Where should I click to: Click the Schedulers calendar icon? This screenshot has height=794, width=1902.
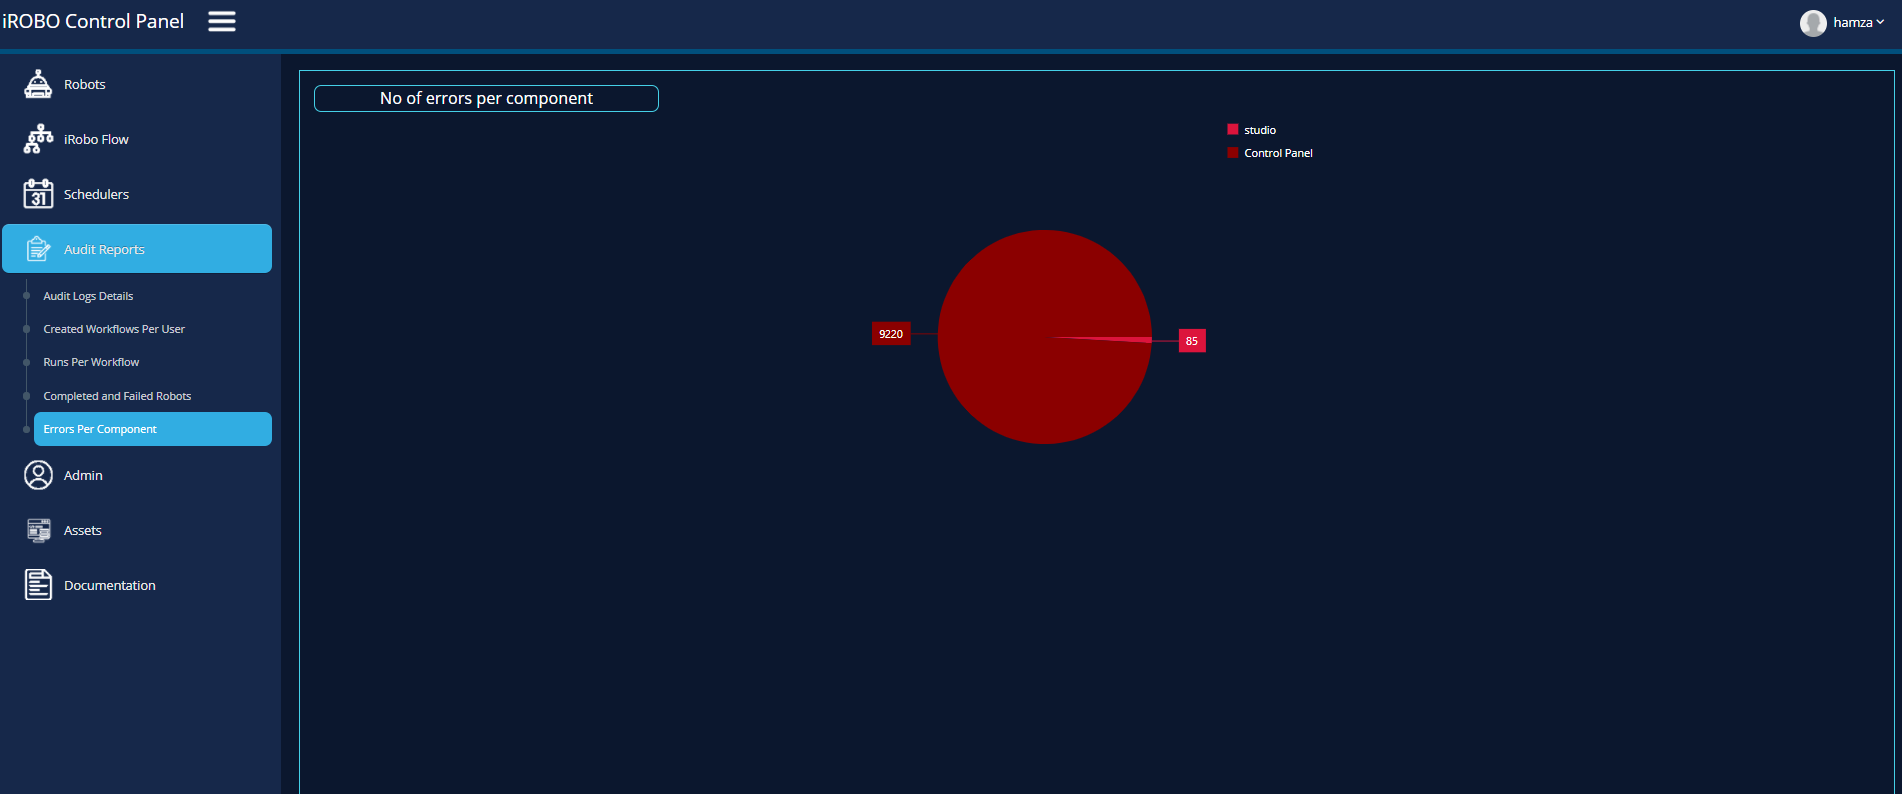(38, 194)
